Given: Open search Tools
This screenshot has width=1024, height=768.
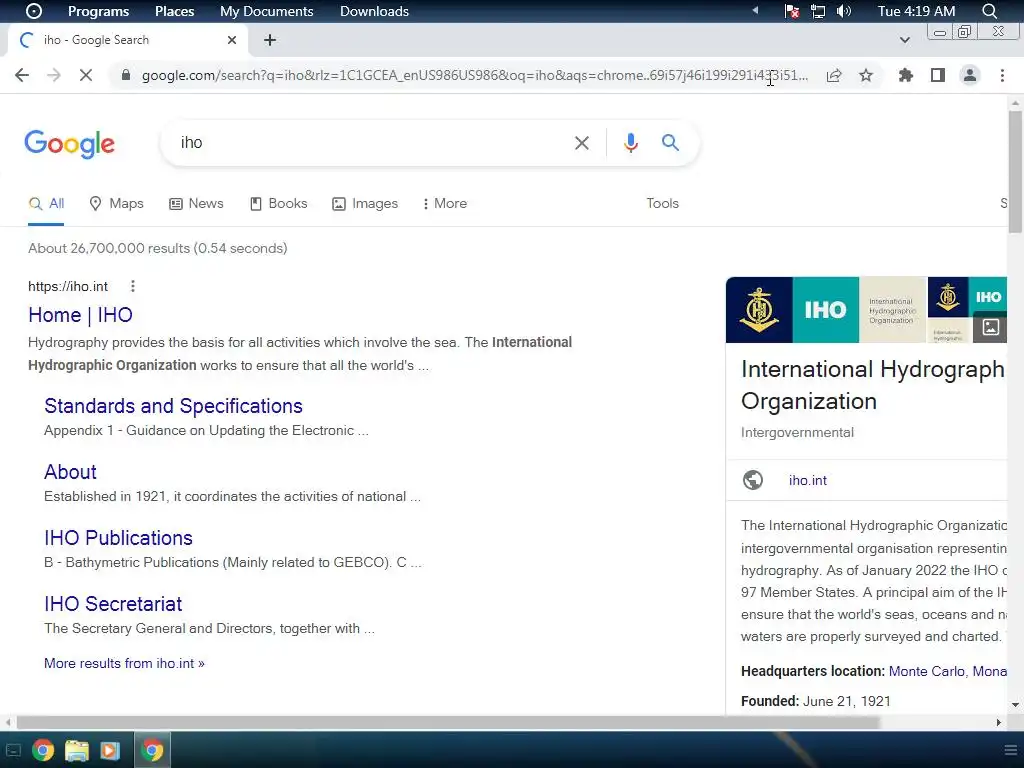Looking at the screenshot, I should (x=662, y=203).
